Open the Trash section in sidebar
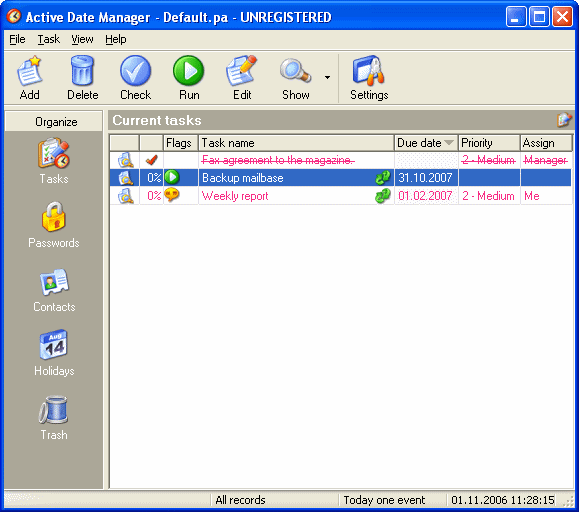 (54, 417)
